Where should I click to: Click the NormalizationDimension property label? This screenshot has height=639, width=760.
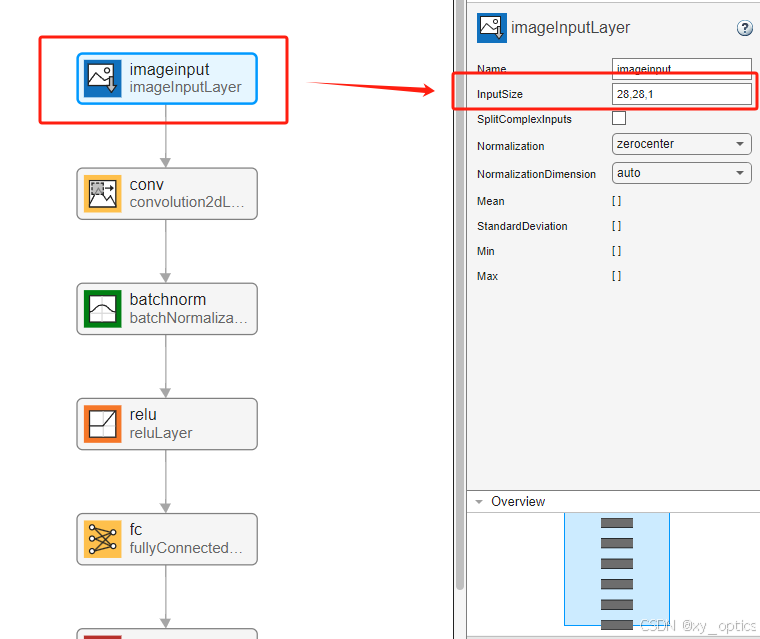click(536, 174)
